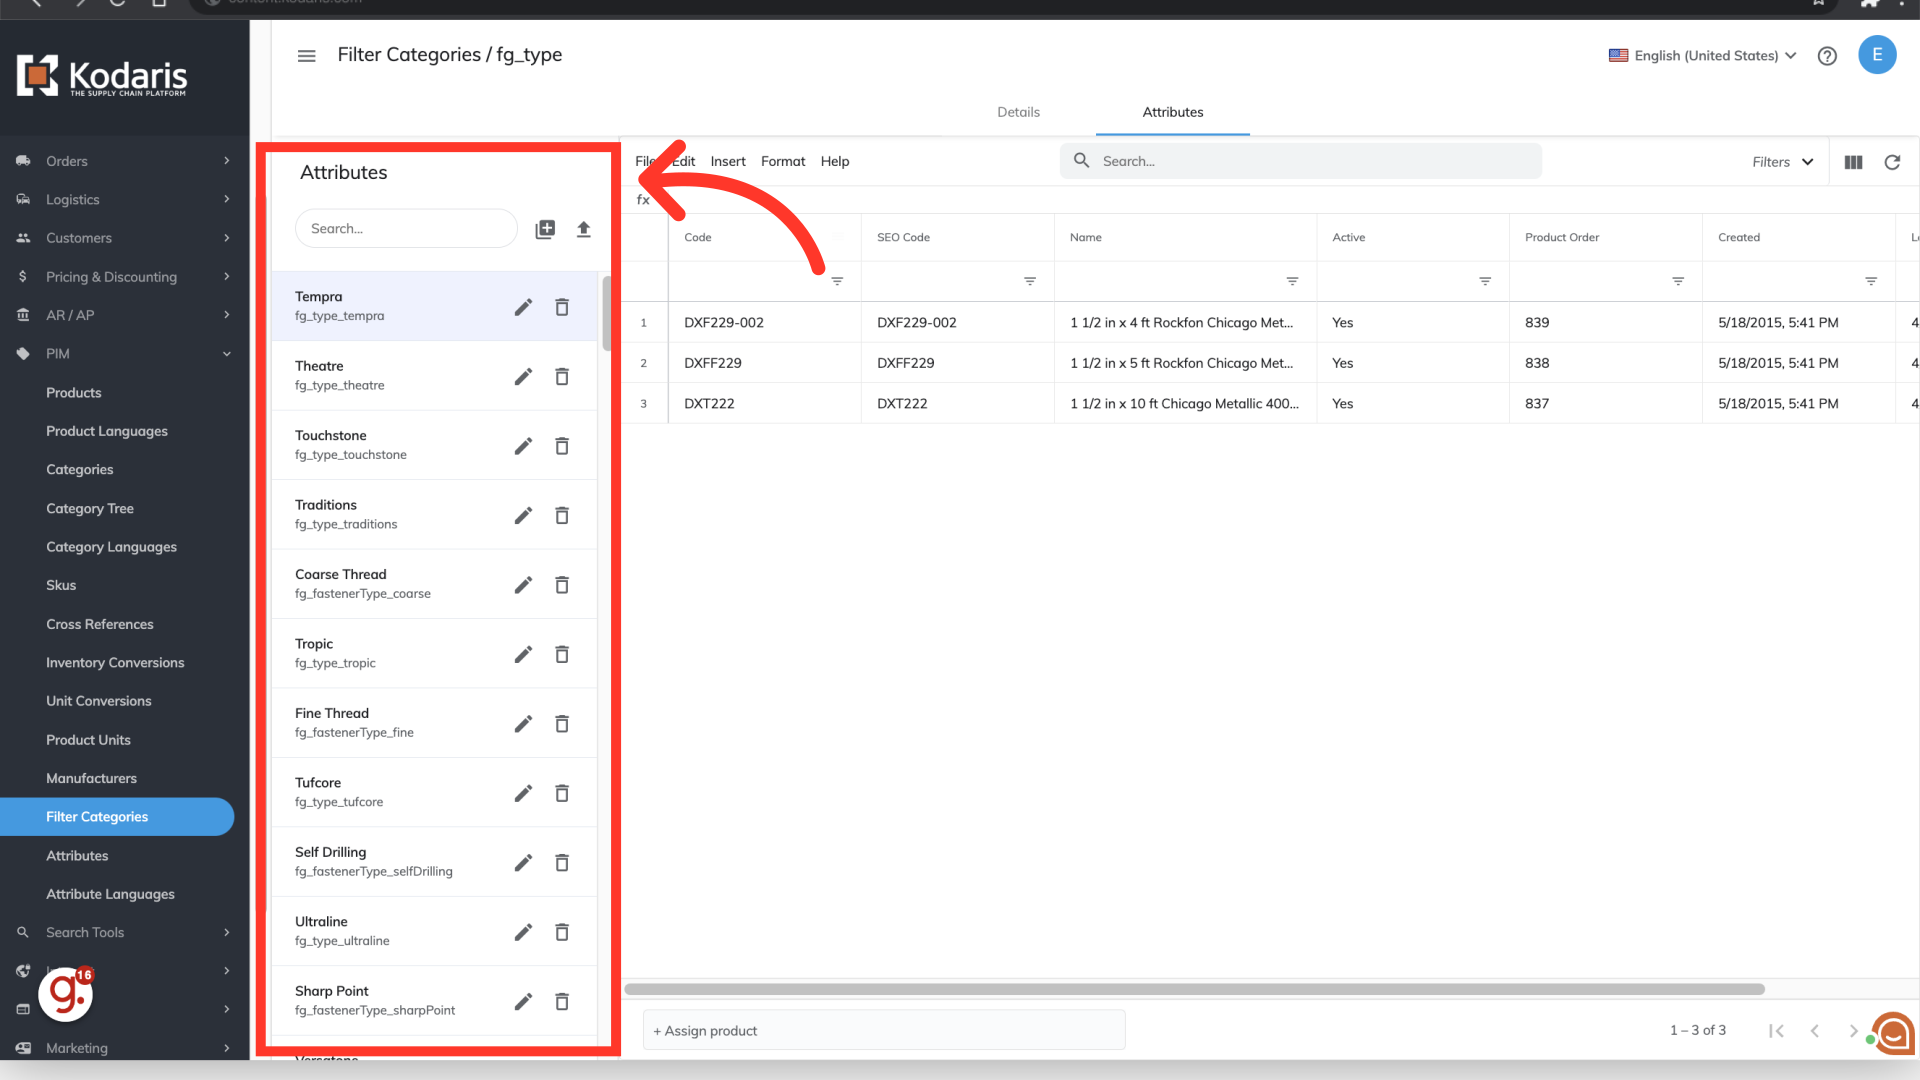Open Category Tree in the sidebar
Screen dimensions: 1920x1080
[90, 508]
